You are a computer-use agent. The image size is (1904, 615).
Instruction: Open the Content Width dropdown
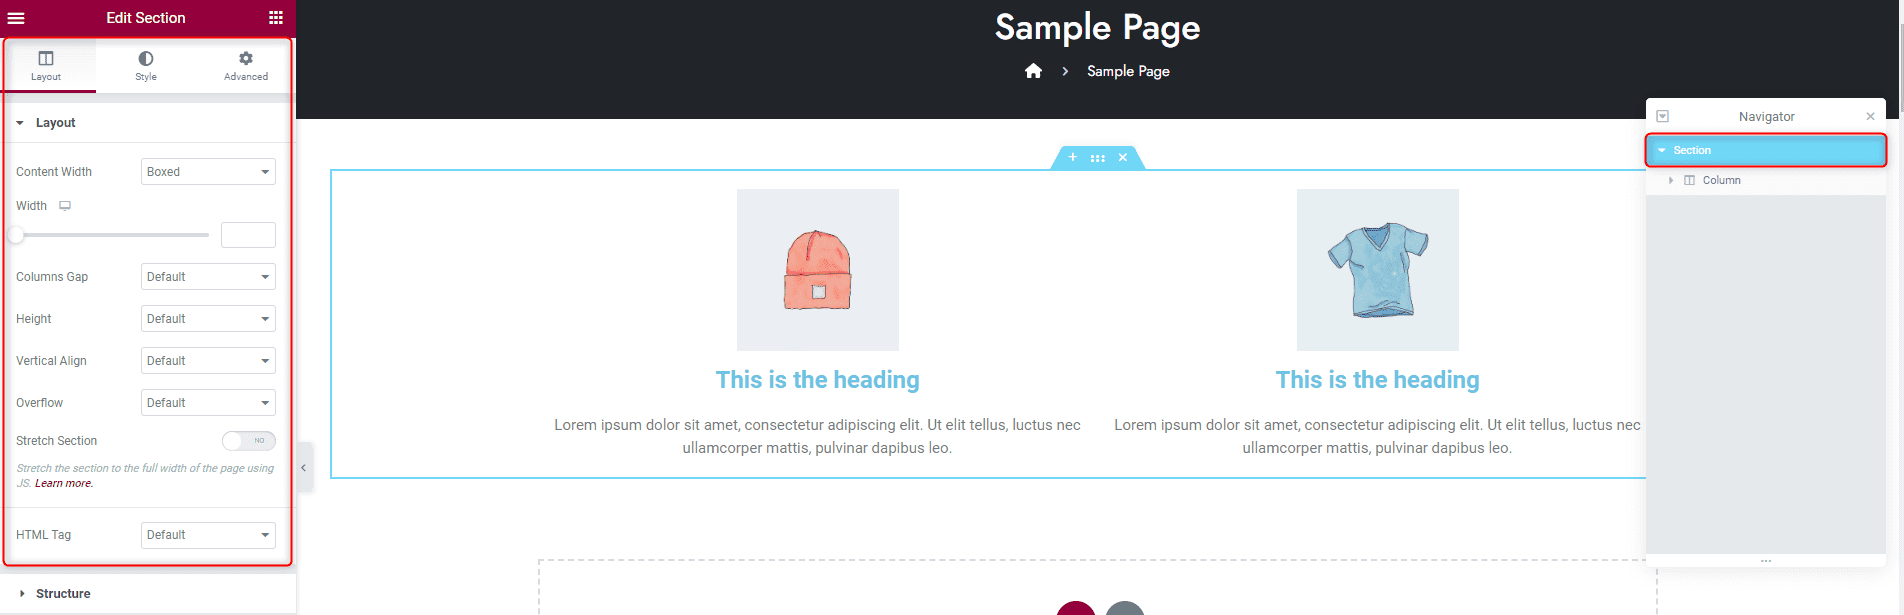tap(208, 172)
